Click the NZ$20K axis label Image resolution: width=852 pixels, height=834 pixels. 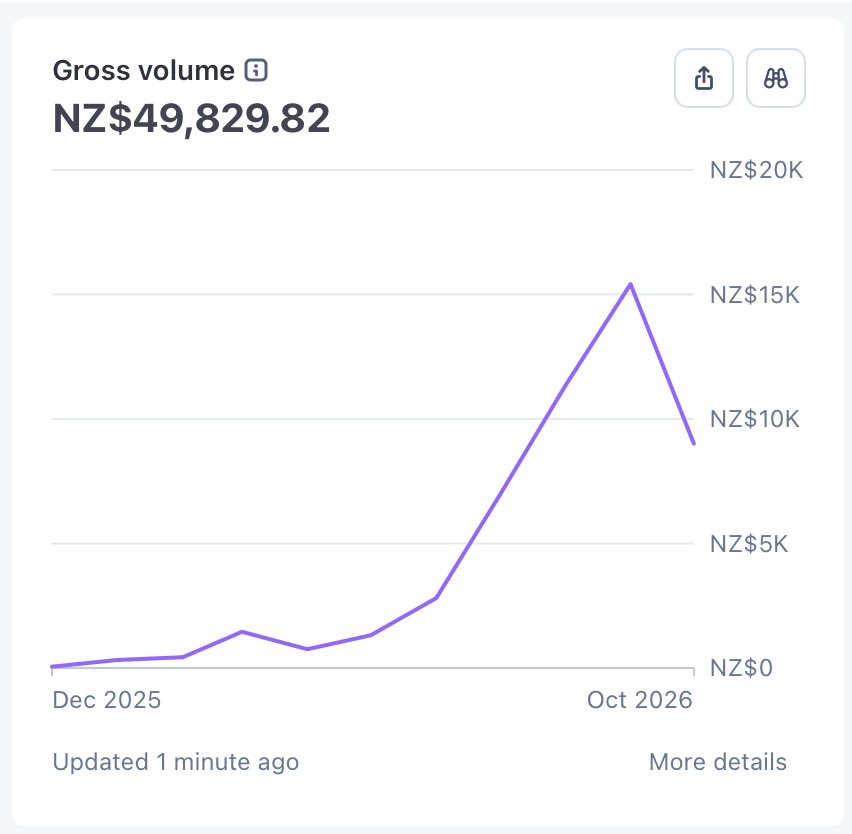(x=756, y=170)
